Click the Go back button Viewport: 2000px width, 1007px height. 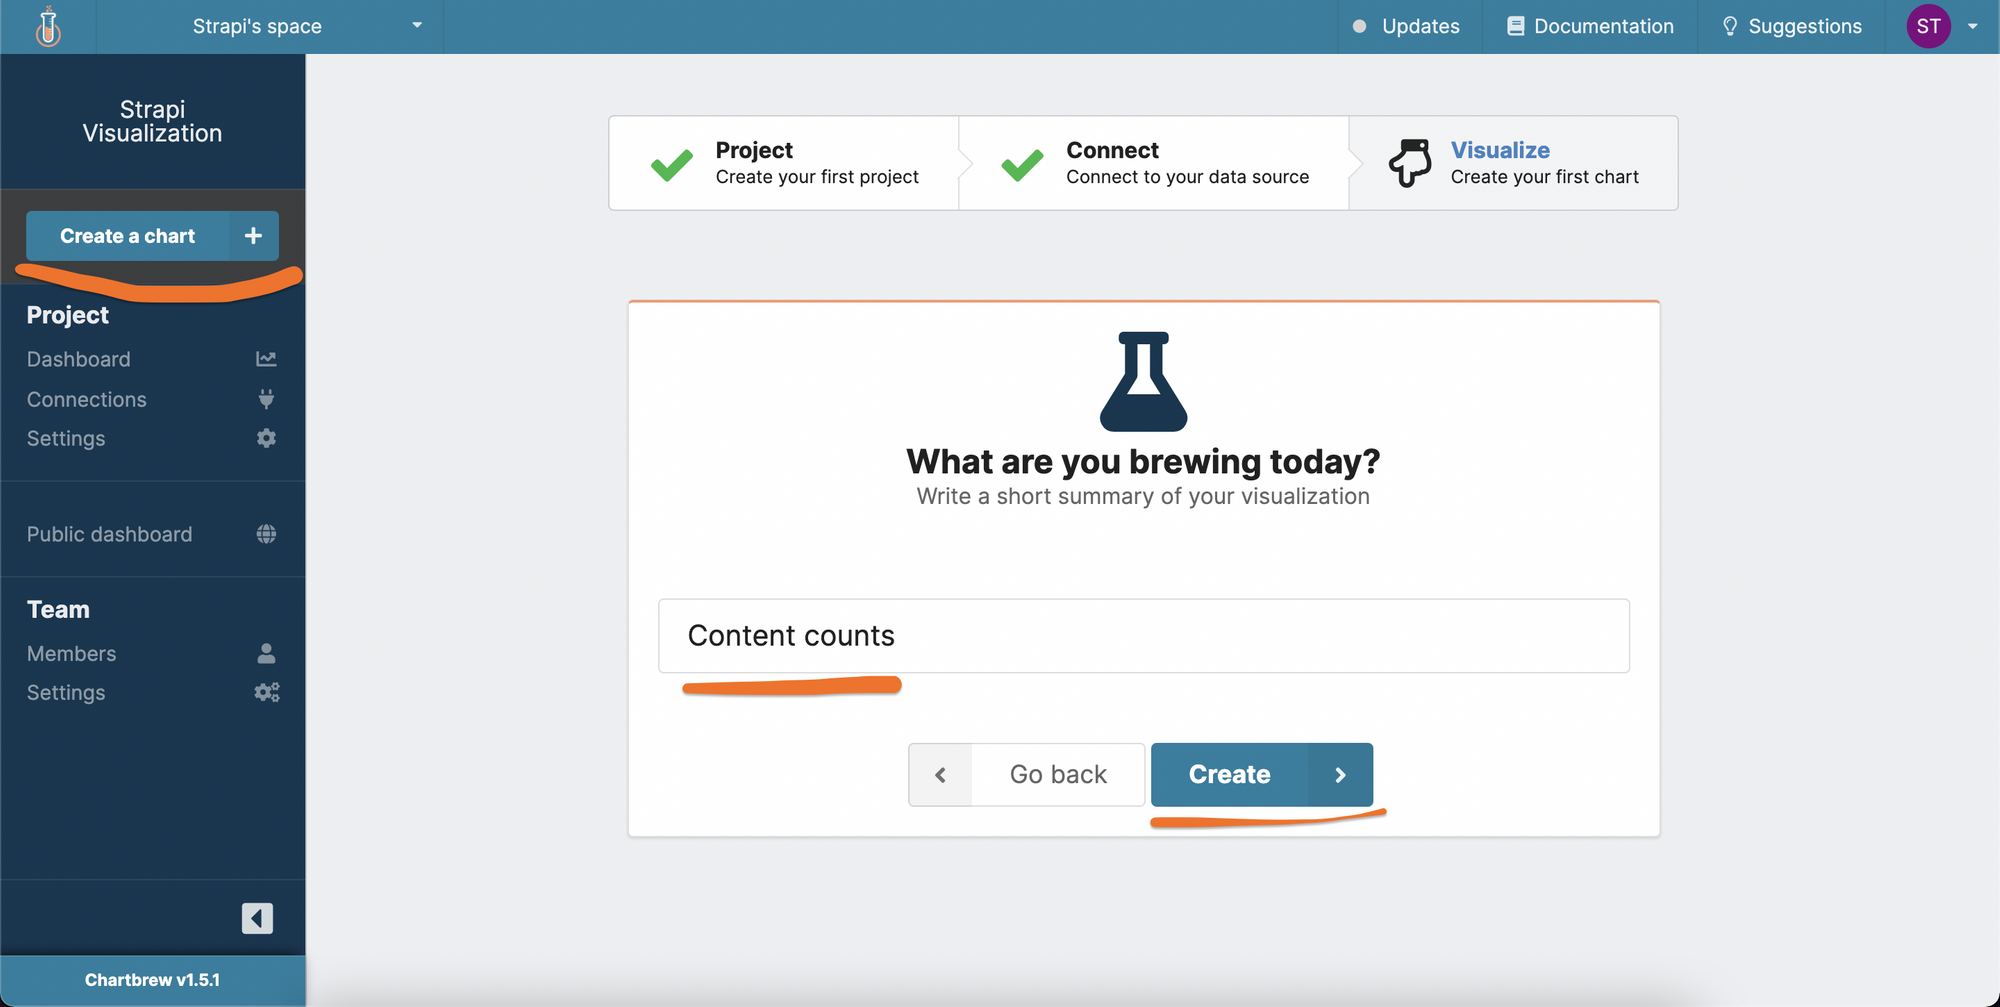point(1058,774)
